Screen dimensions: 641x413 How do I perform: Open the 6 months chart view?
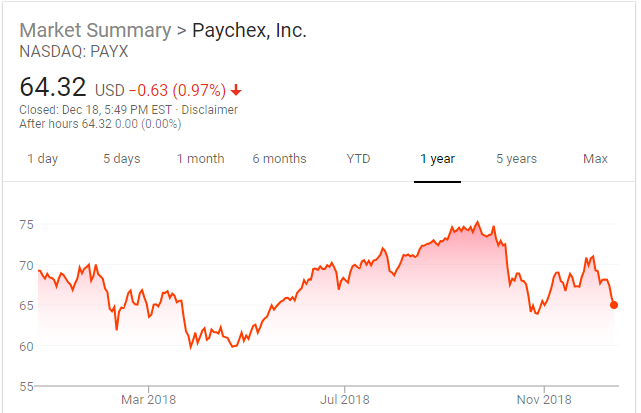tap(279, 159)
